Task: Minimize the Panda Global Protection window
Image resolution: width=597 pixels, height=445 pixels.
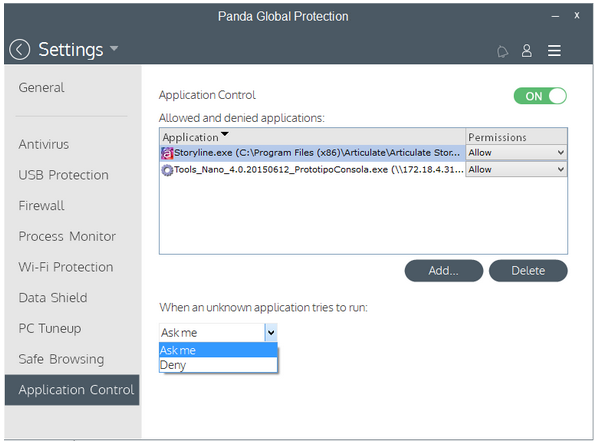Action: [x=555, y=16]
